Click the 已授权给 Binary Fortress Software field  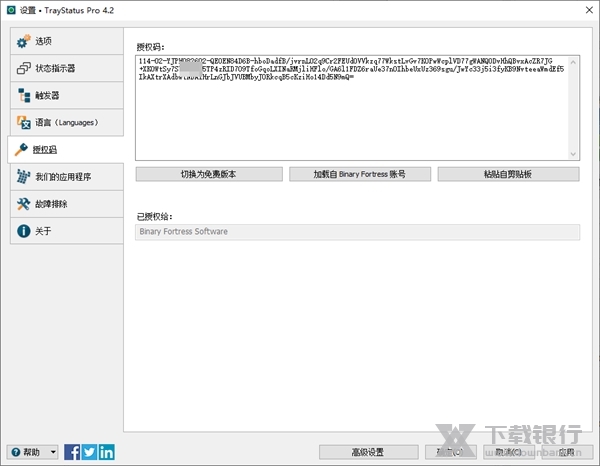[x=357, y=232]
